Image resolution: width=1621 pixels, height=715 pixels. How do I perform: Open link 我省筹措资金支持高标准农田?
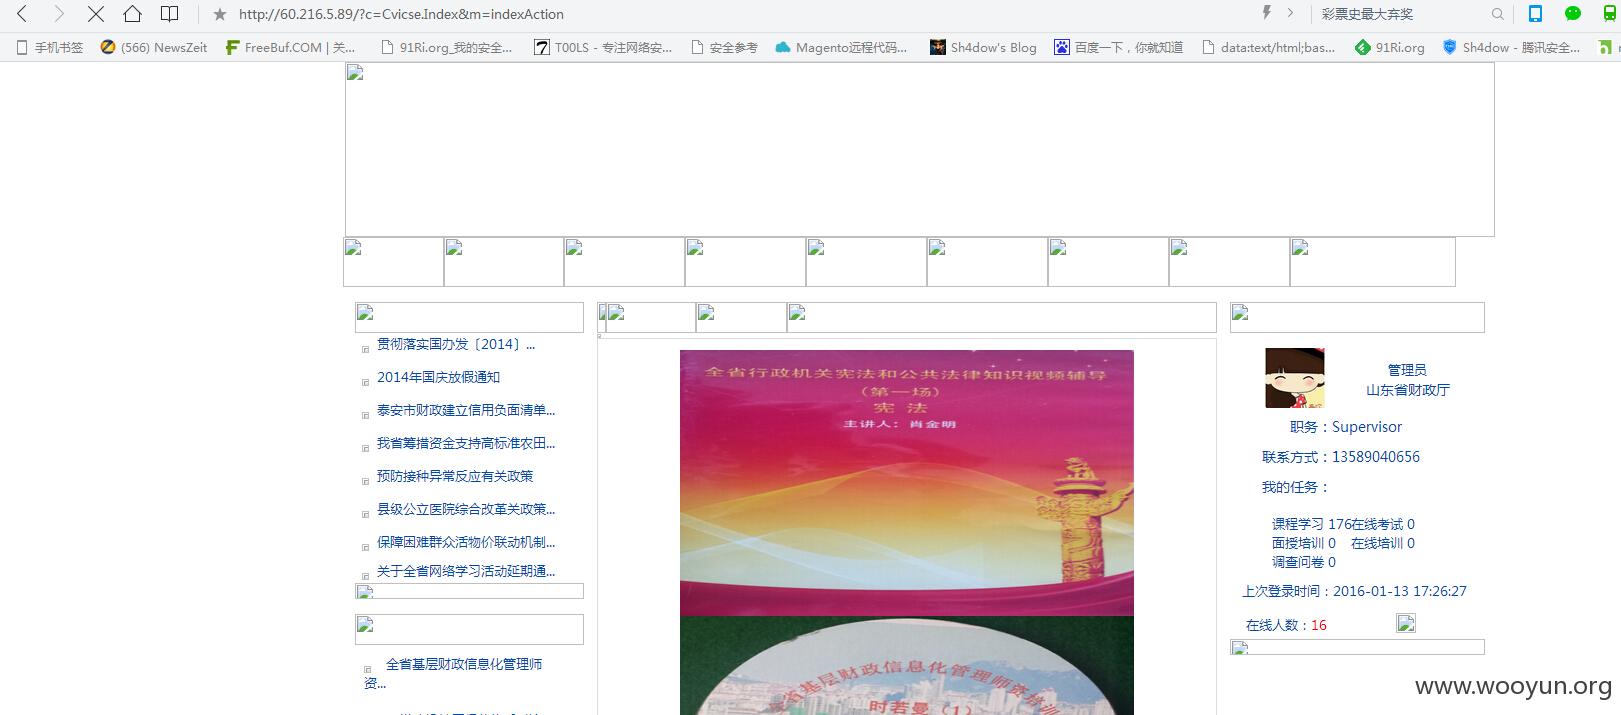tap(466, 443)
